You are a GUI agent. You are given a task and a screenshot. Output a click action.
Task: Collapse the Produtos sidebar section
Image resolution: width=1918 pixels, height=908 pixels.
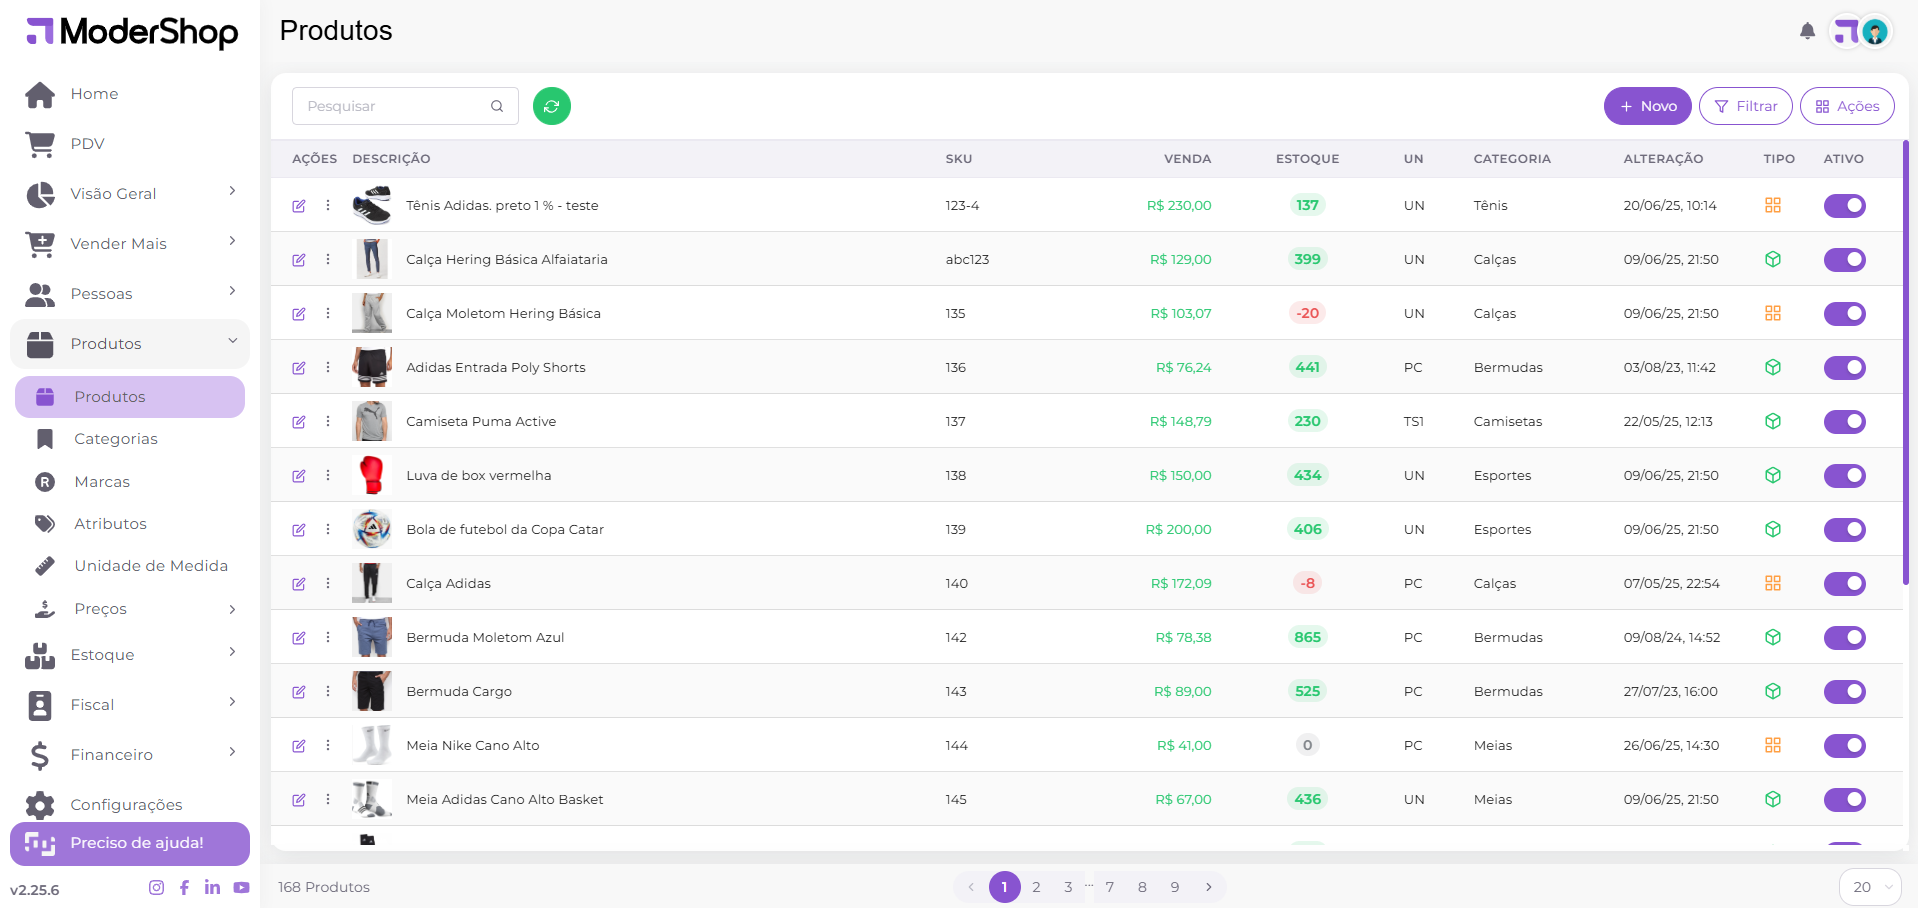pyautogui.click(x=130, y=344)
